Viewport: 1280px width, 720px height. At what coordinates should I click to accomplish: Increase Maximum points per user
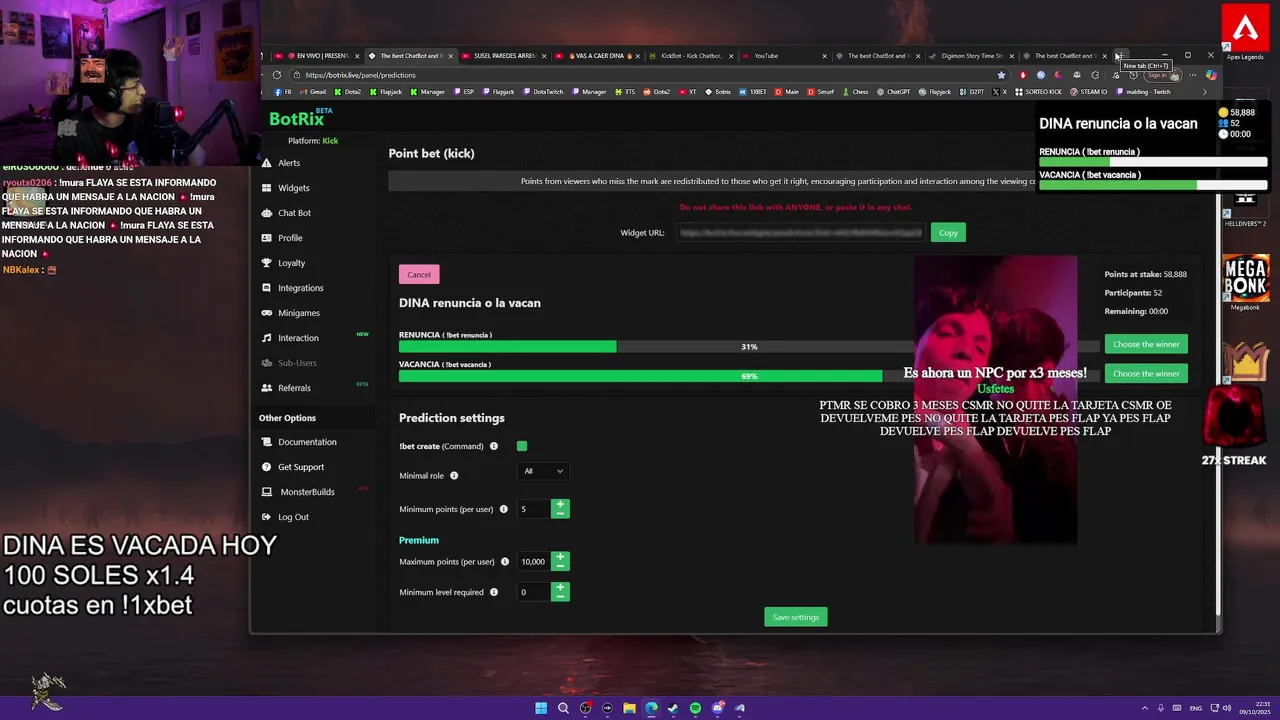click(x=560, y=557)
